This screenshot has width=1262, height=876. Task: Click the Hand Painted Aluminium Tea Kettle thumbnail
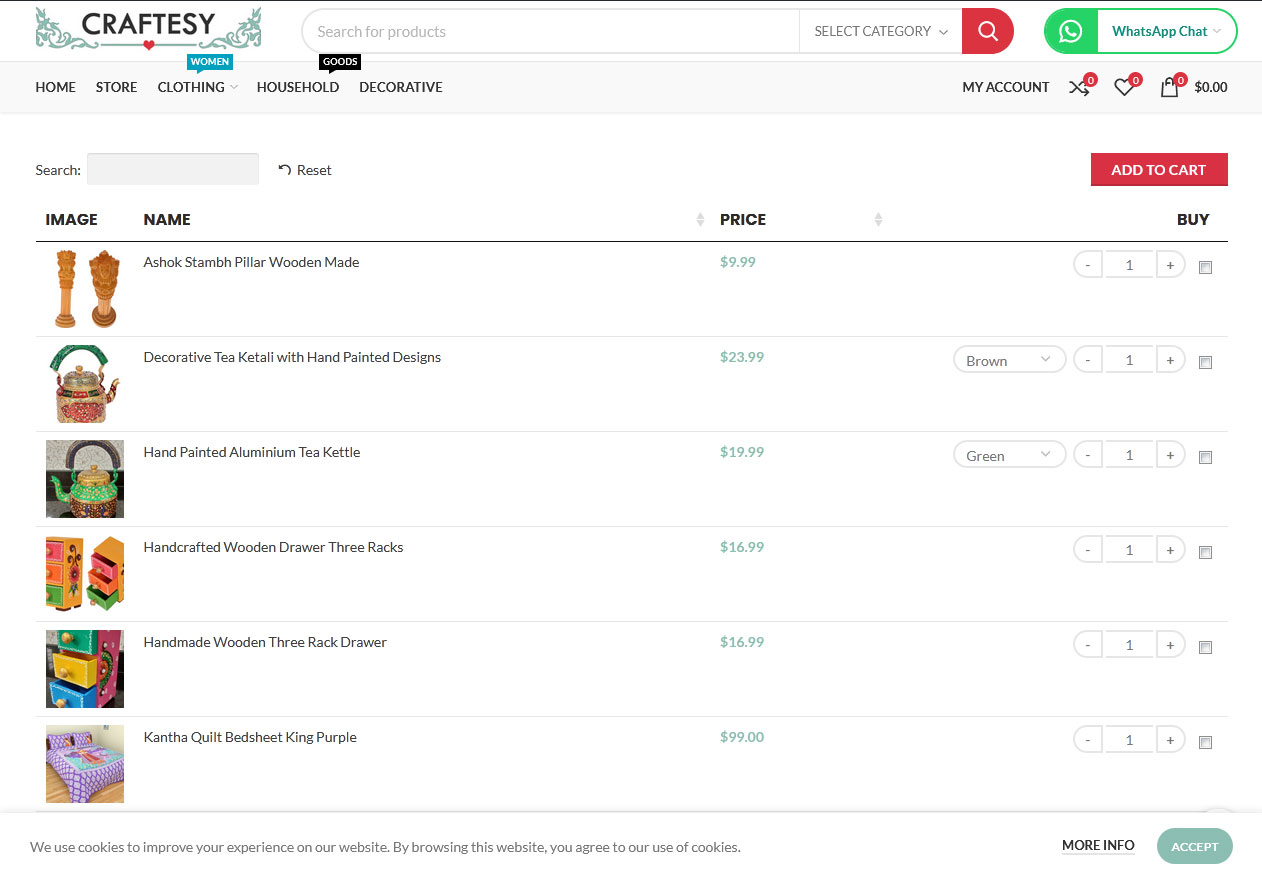coord(85,479)
